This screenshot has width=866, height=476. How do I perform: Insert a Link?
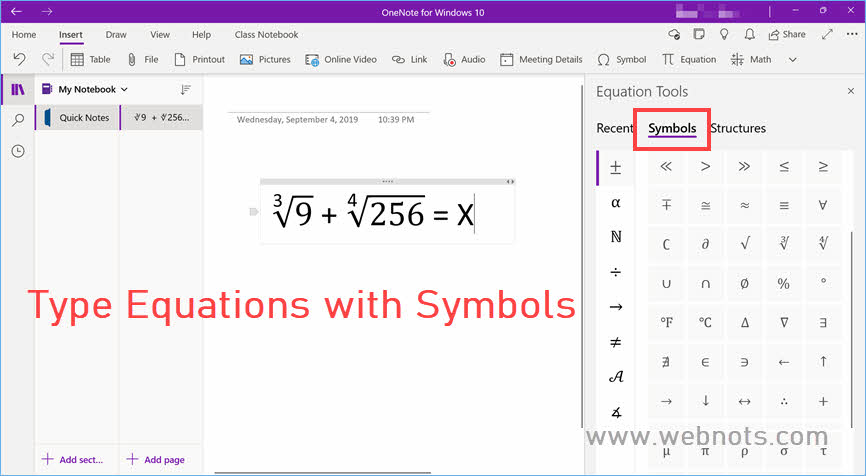click(x=409, y=60)
